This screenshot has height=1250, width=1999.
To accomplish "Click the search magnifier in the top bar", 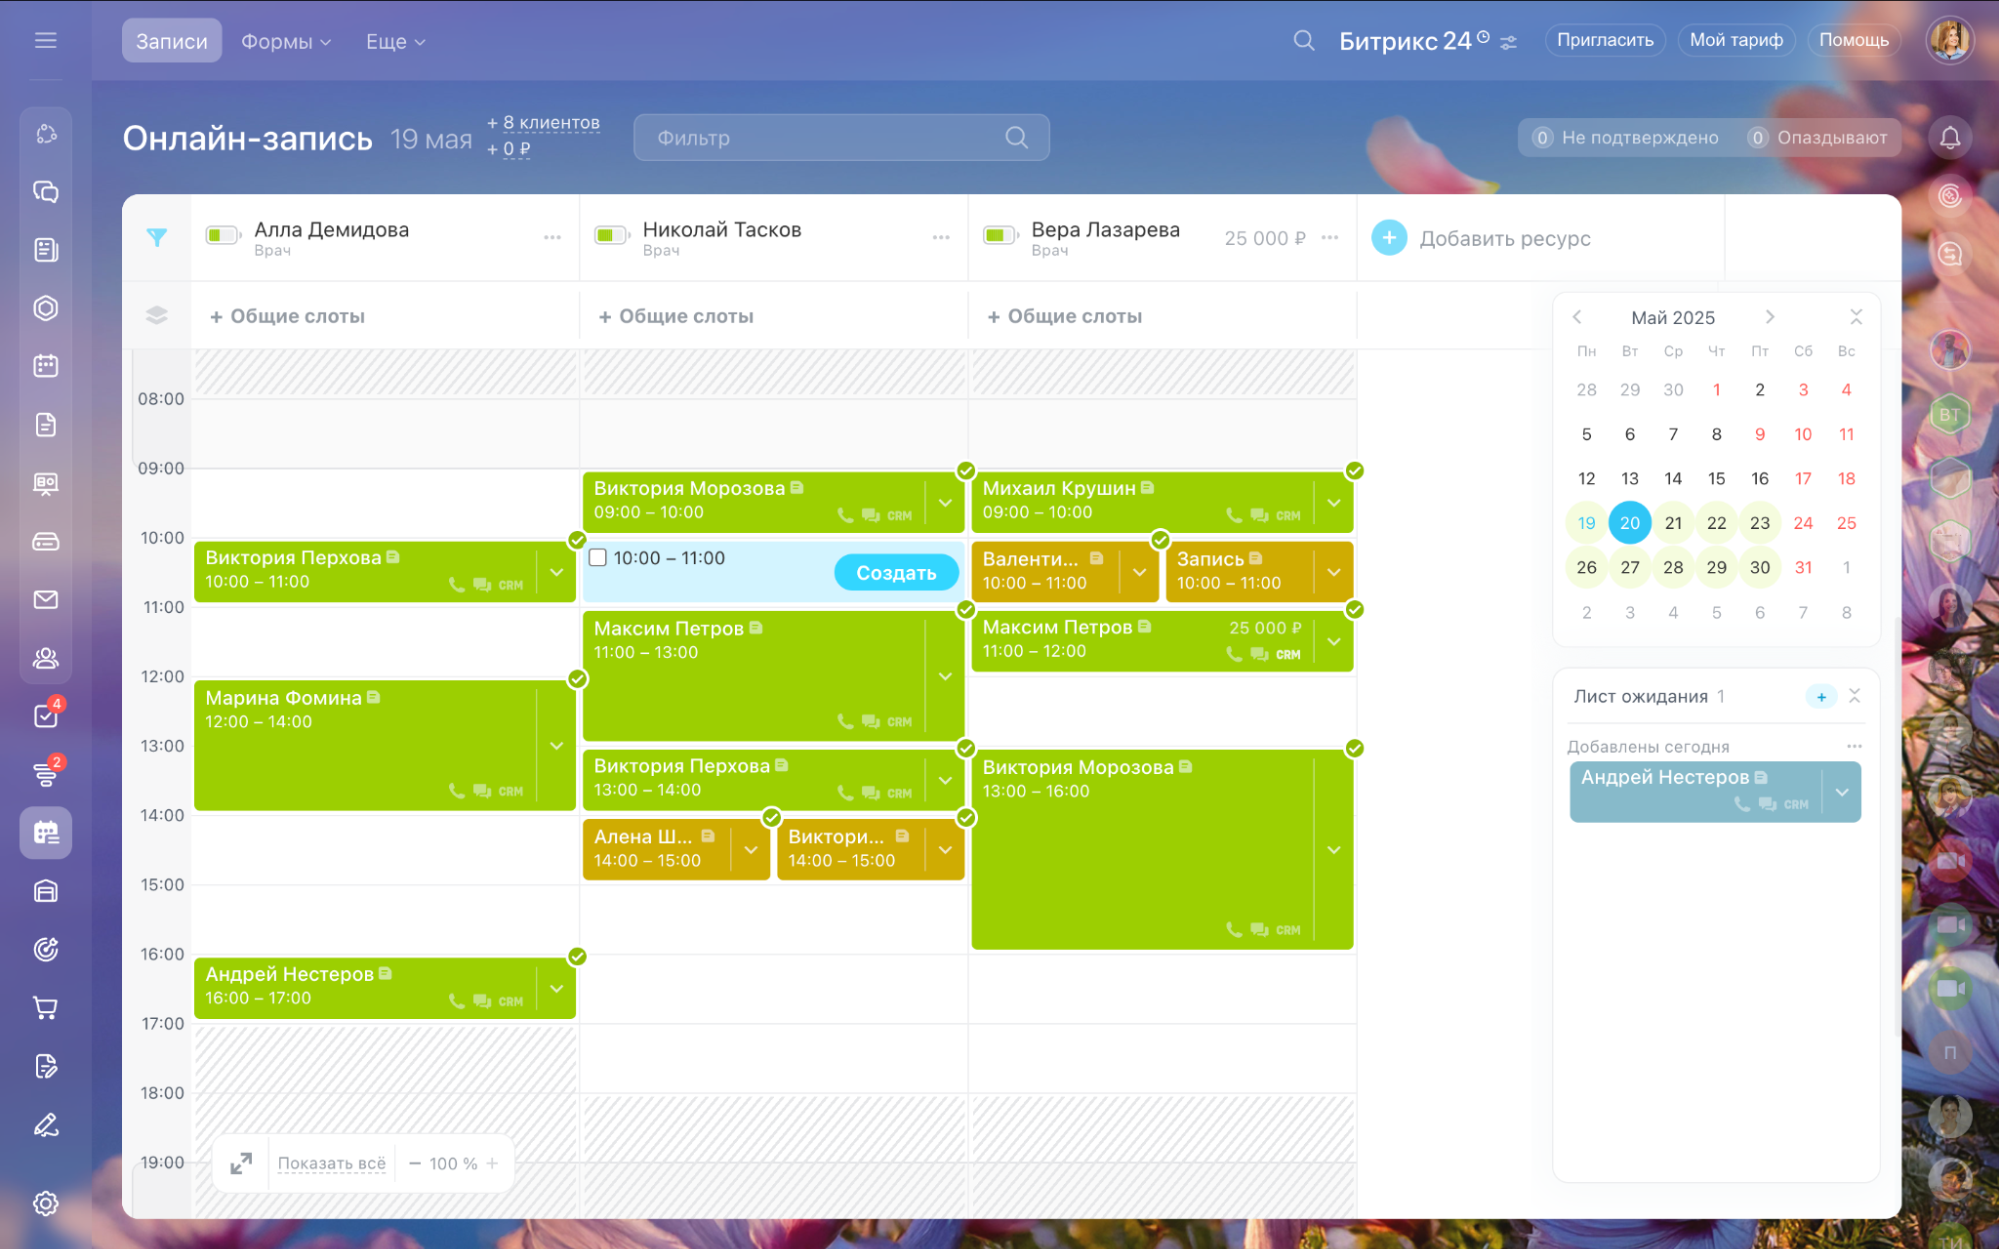I will [1303, 41].
